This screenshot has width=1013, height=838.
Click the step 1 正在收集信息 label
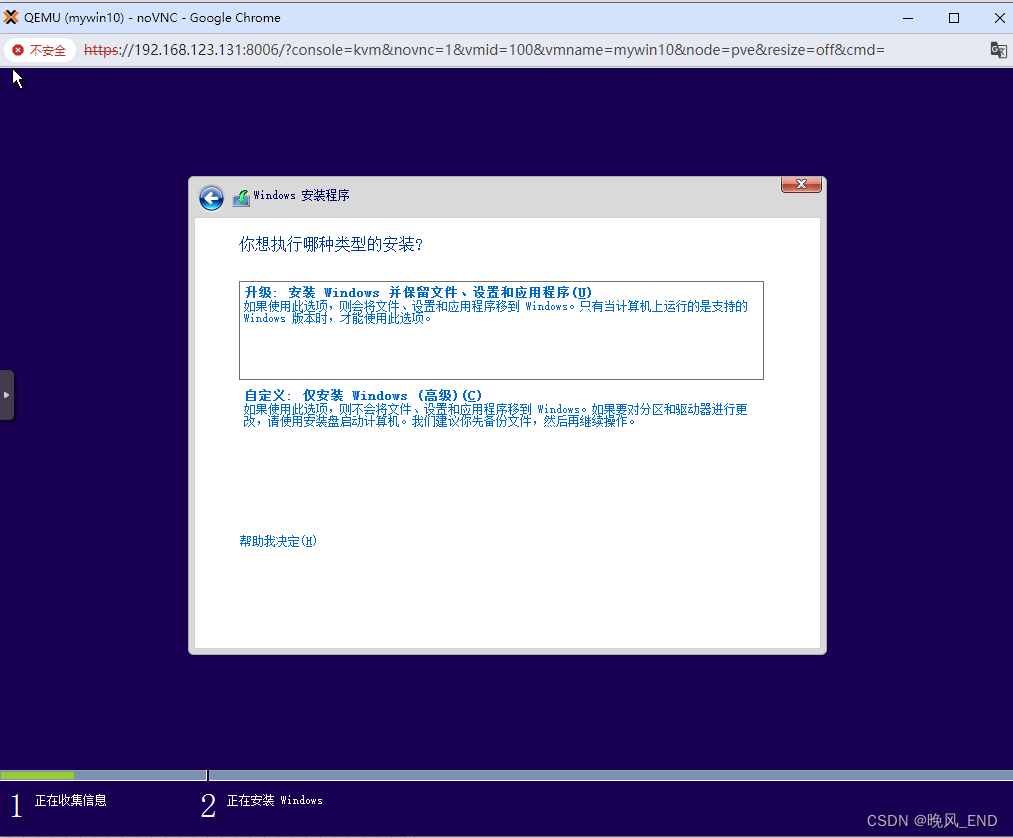70,801
